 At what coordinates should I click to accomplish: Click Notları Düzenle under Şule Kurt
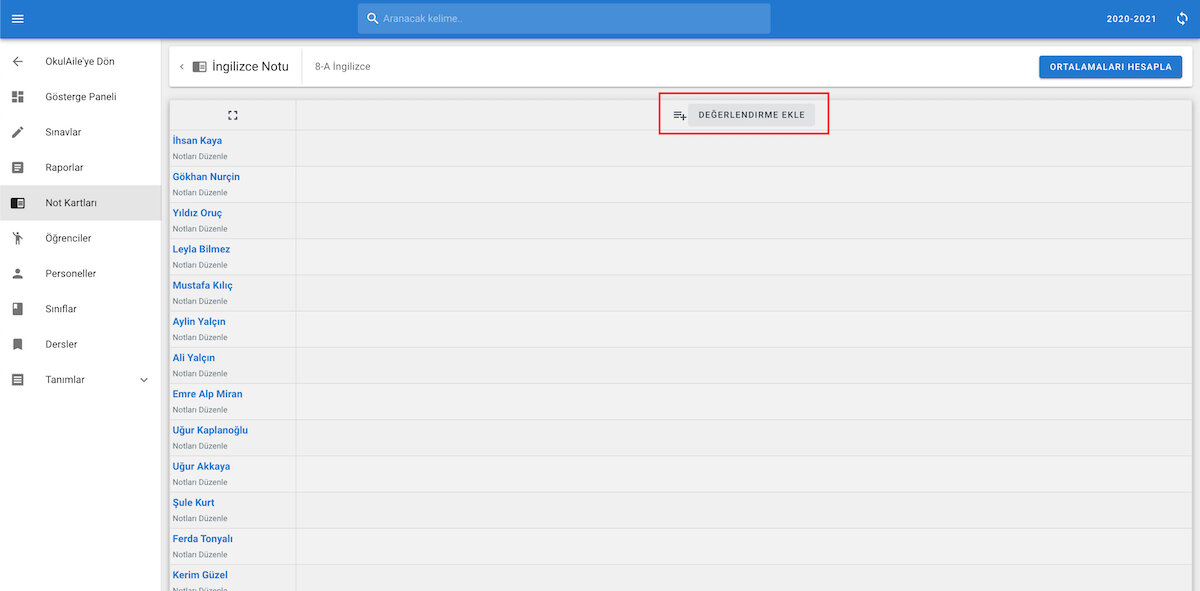pos(200,518)
